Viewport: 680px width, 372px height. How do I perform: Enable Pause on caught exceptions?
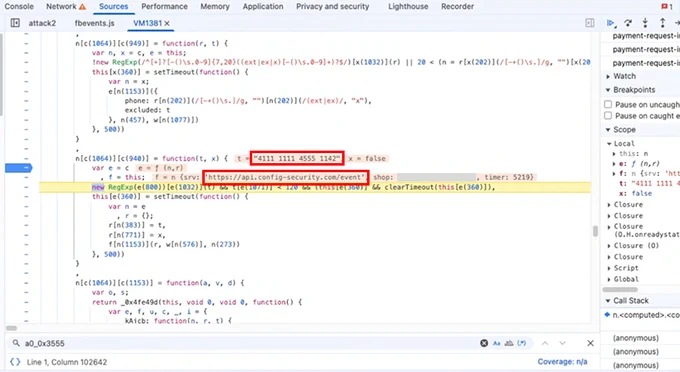[x=608, y=116]
